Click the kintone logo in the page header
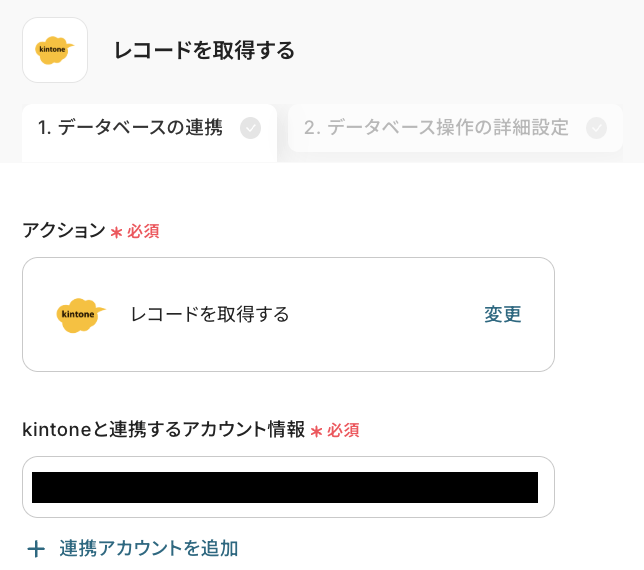The width and height of the screenshot is (644, 570). click(x=55, y=50)
